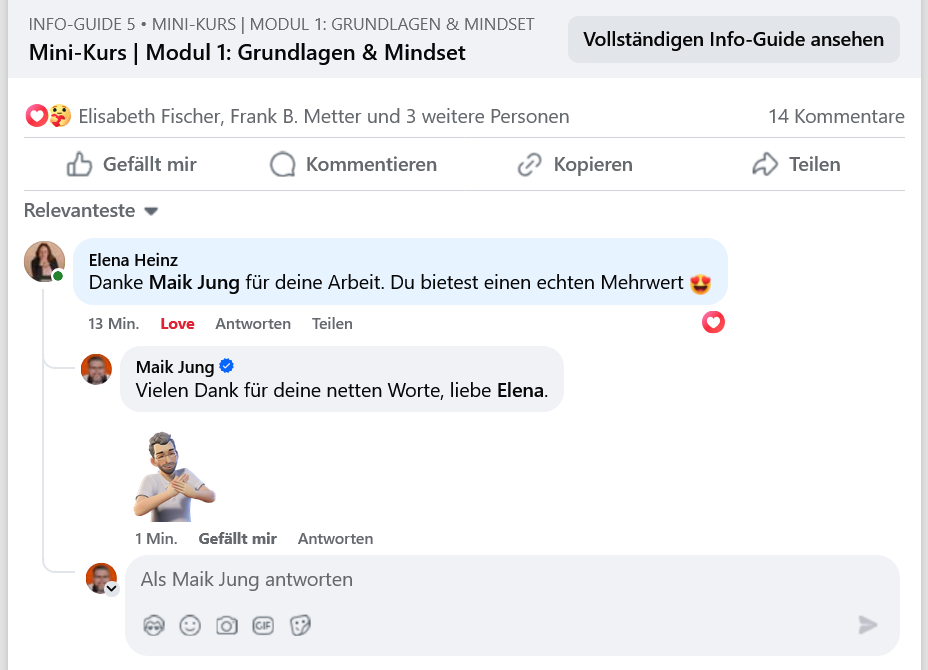Open Elena Heinz's profile picture
This screenshot has width=928, height=670.
[x=44, y=261]
